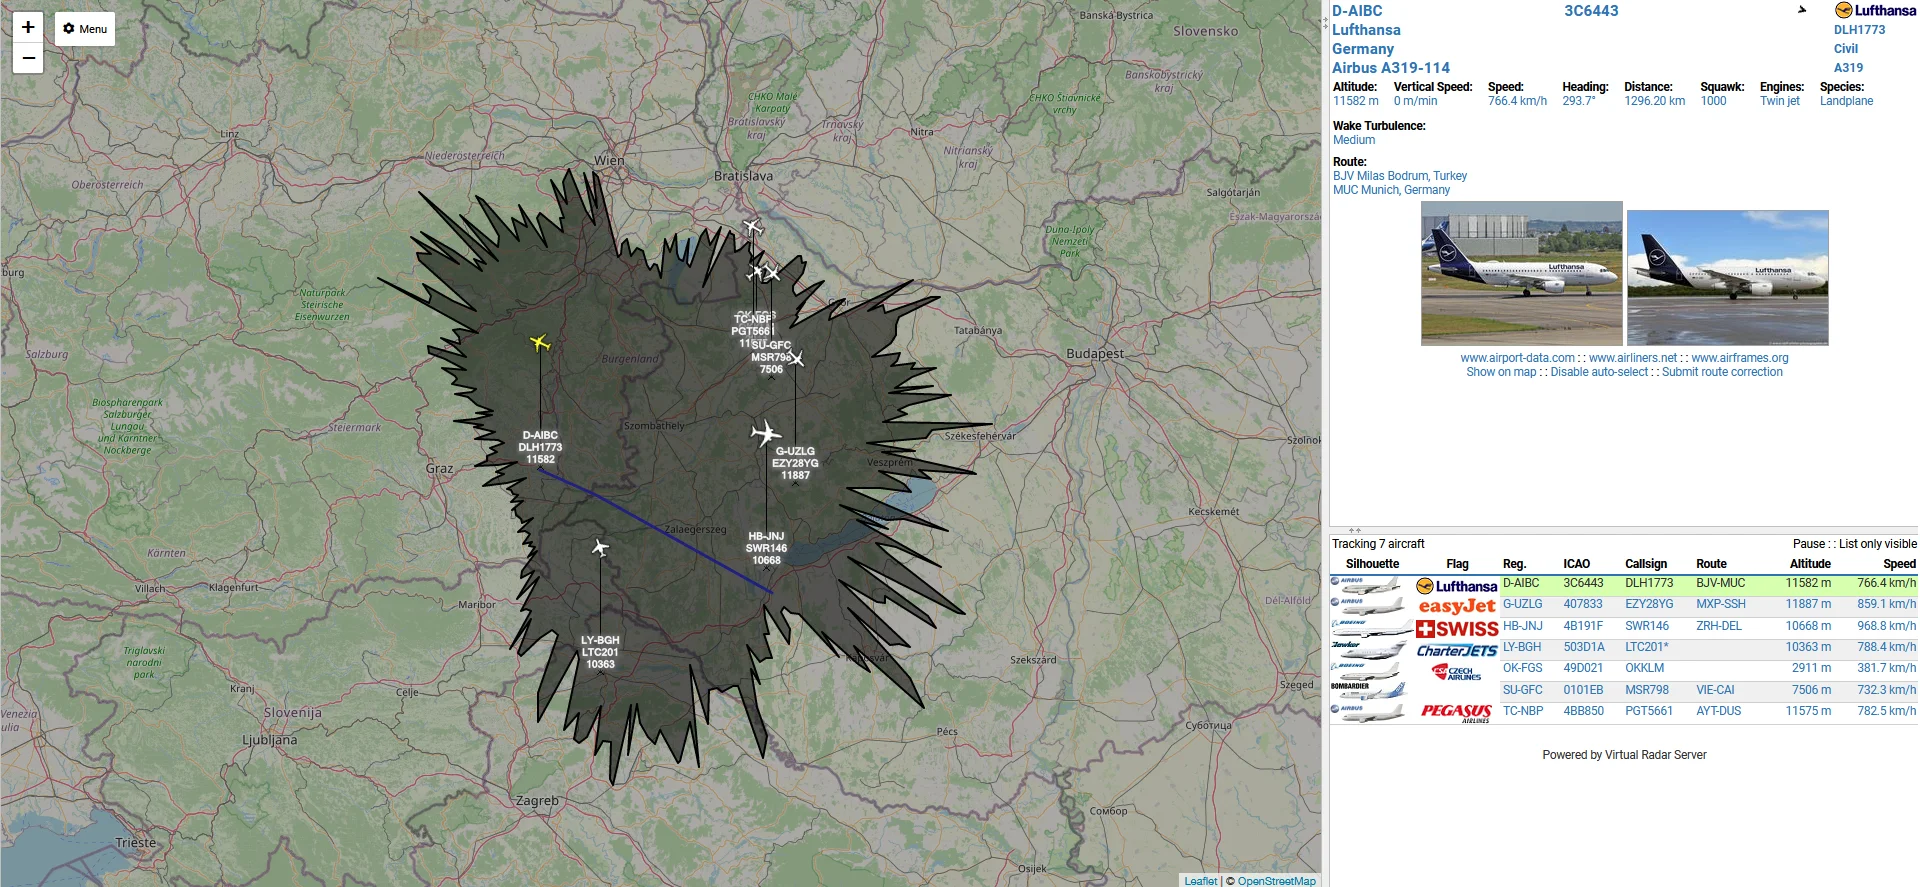This screenshot has height=887, width=1920.
Task: Click ICAO code 49D021 in the list
Action: (x=1583, y=668)
